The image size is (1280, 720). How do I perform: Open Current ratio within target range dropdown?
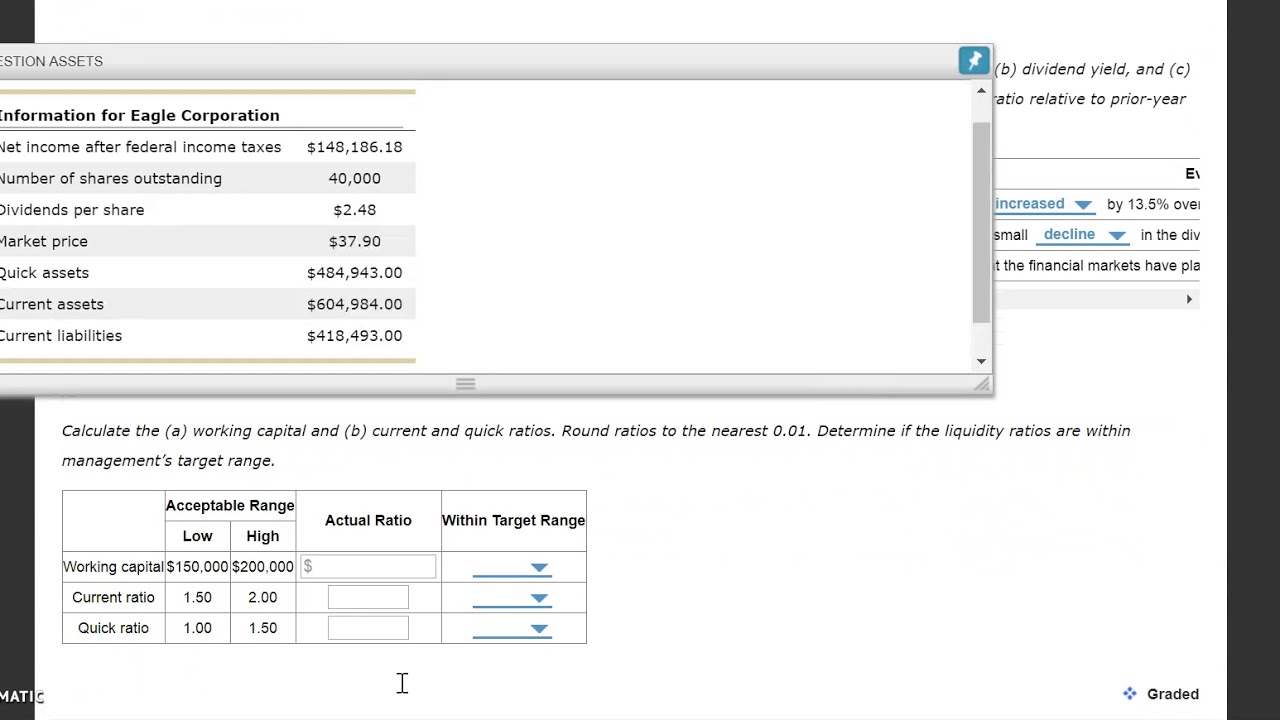pyautogui.click(x=512, y=598)
